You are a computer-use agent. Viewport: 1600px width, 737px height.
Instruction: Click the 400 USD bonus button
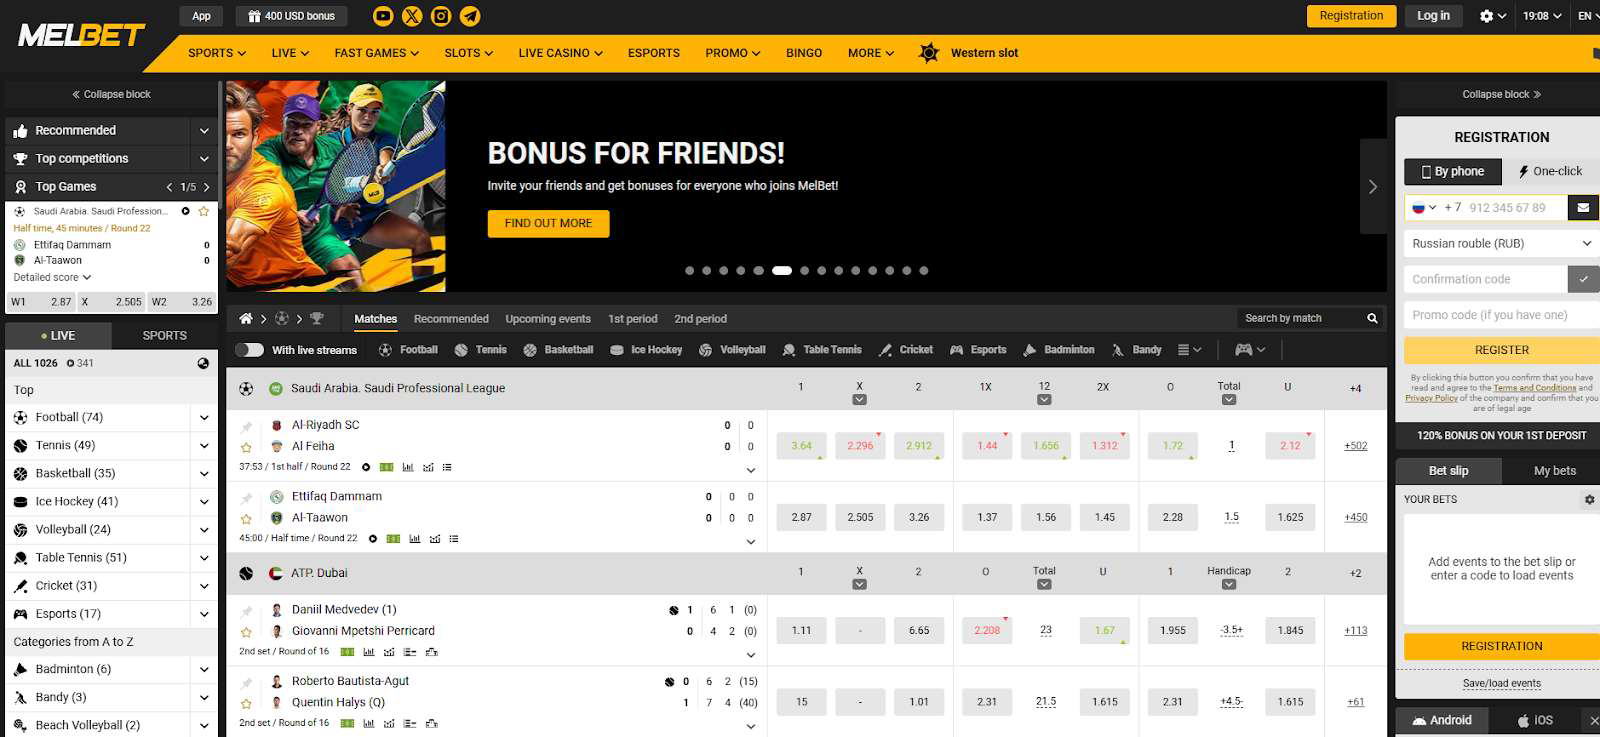pos(292,16)
